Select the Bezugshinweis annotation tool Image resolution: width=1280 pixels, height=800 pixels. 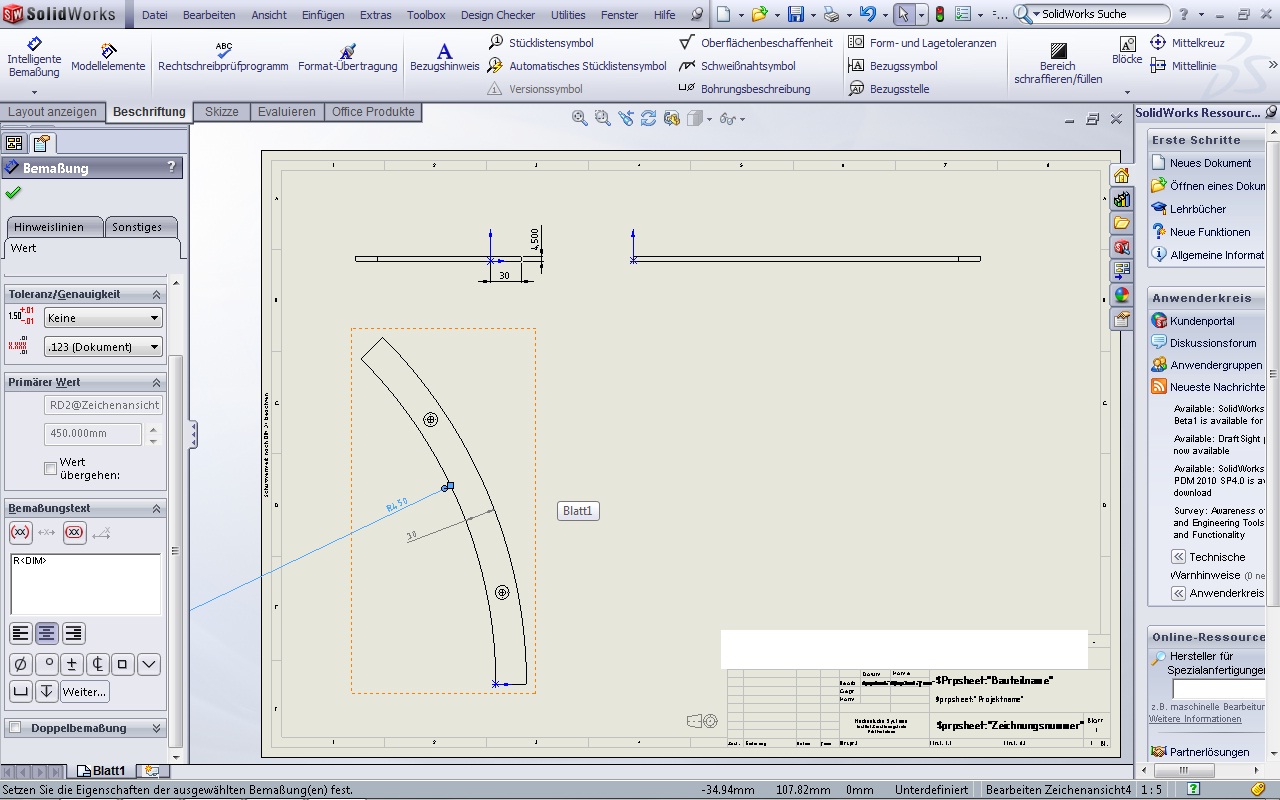pos(444,57)
